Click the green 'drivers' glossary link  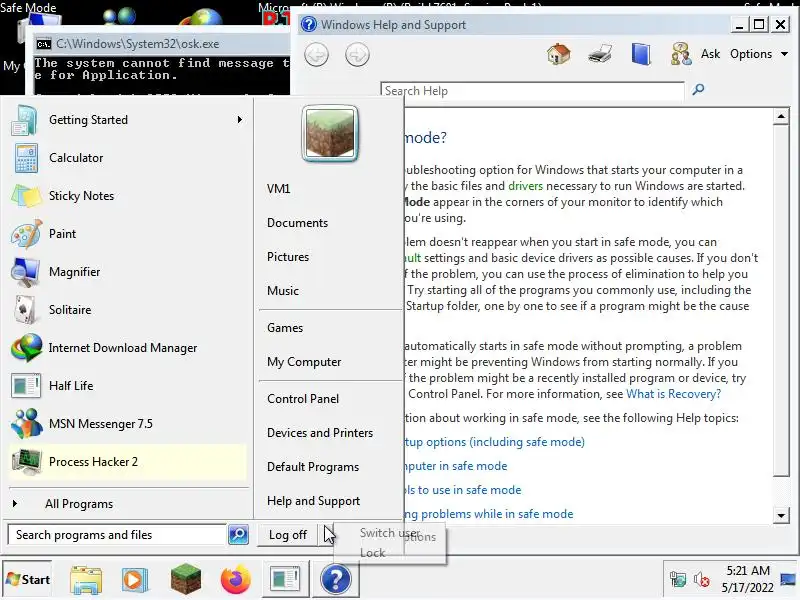click(526, 186)
